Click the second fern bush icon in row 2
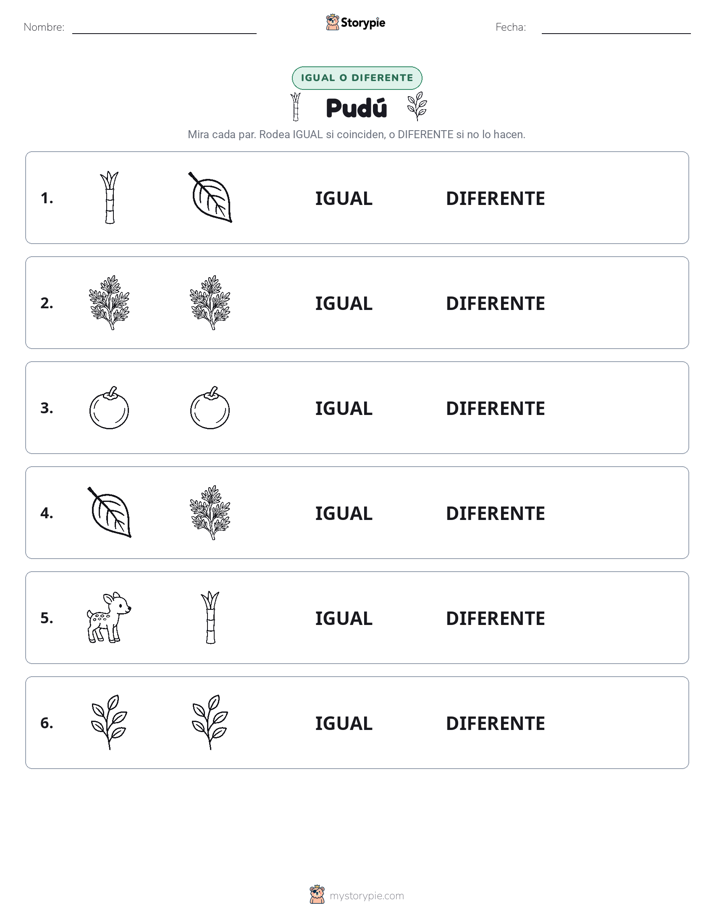Screen dimensions: 714x924 [x=210, y=302]
